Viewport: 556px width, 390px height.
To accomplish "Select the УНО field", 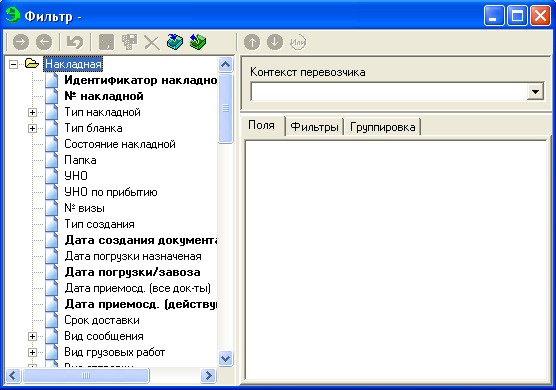I will pos(76,176).
